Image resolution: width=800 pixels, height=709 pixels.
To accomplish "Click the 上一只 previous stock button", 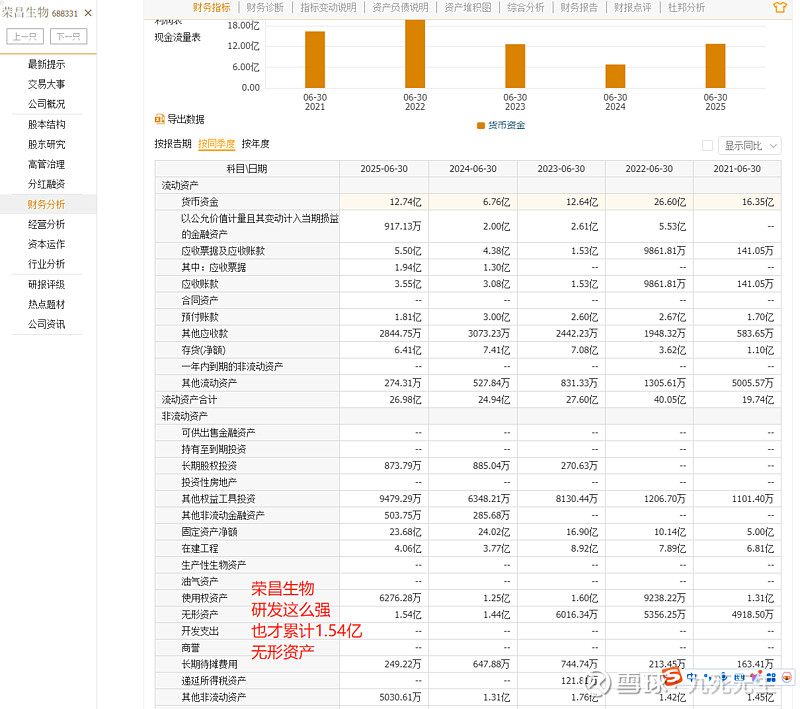I will tap(25, 37).
